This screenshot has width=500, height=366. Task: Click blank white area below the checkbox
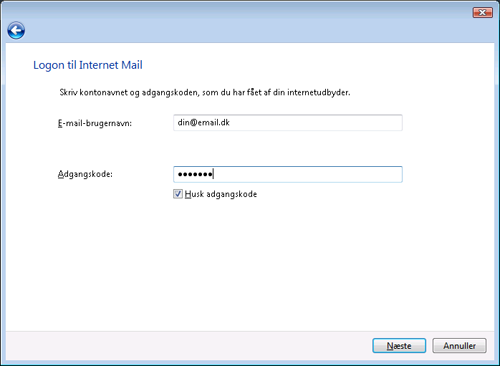click(x=250, y=267)
